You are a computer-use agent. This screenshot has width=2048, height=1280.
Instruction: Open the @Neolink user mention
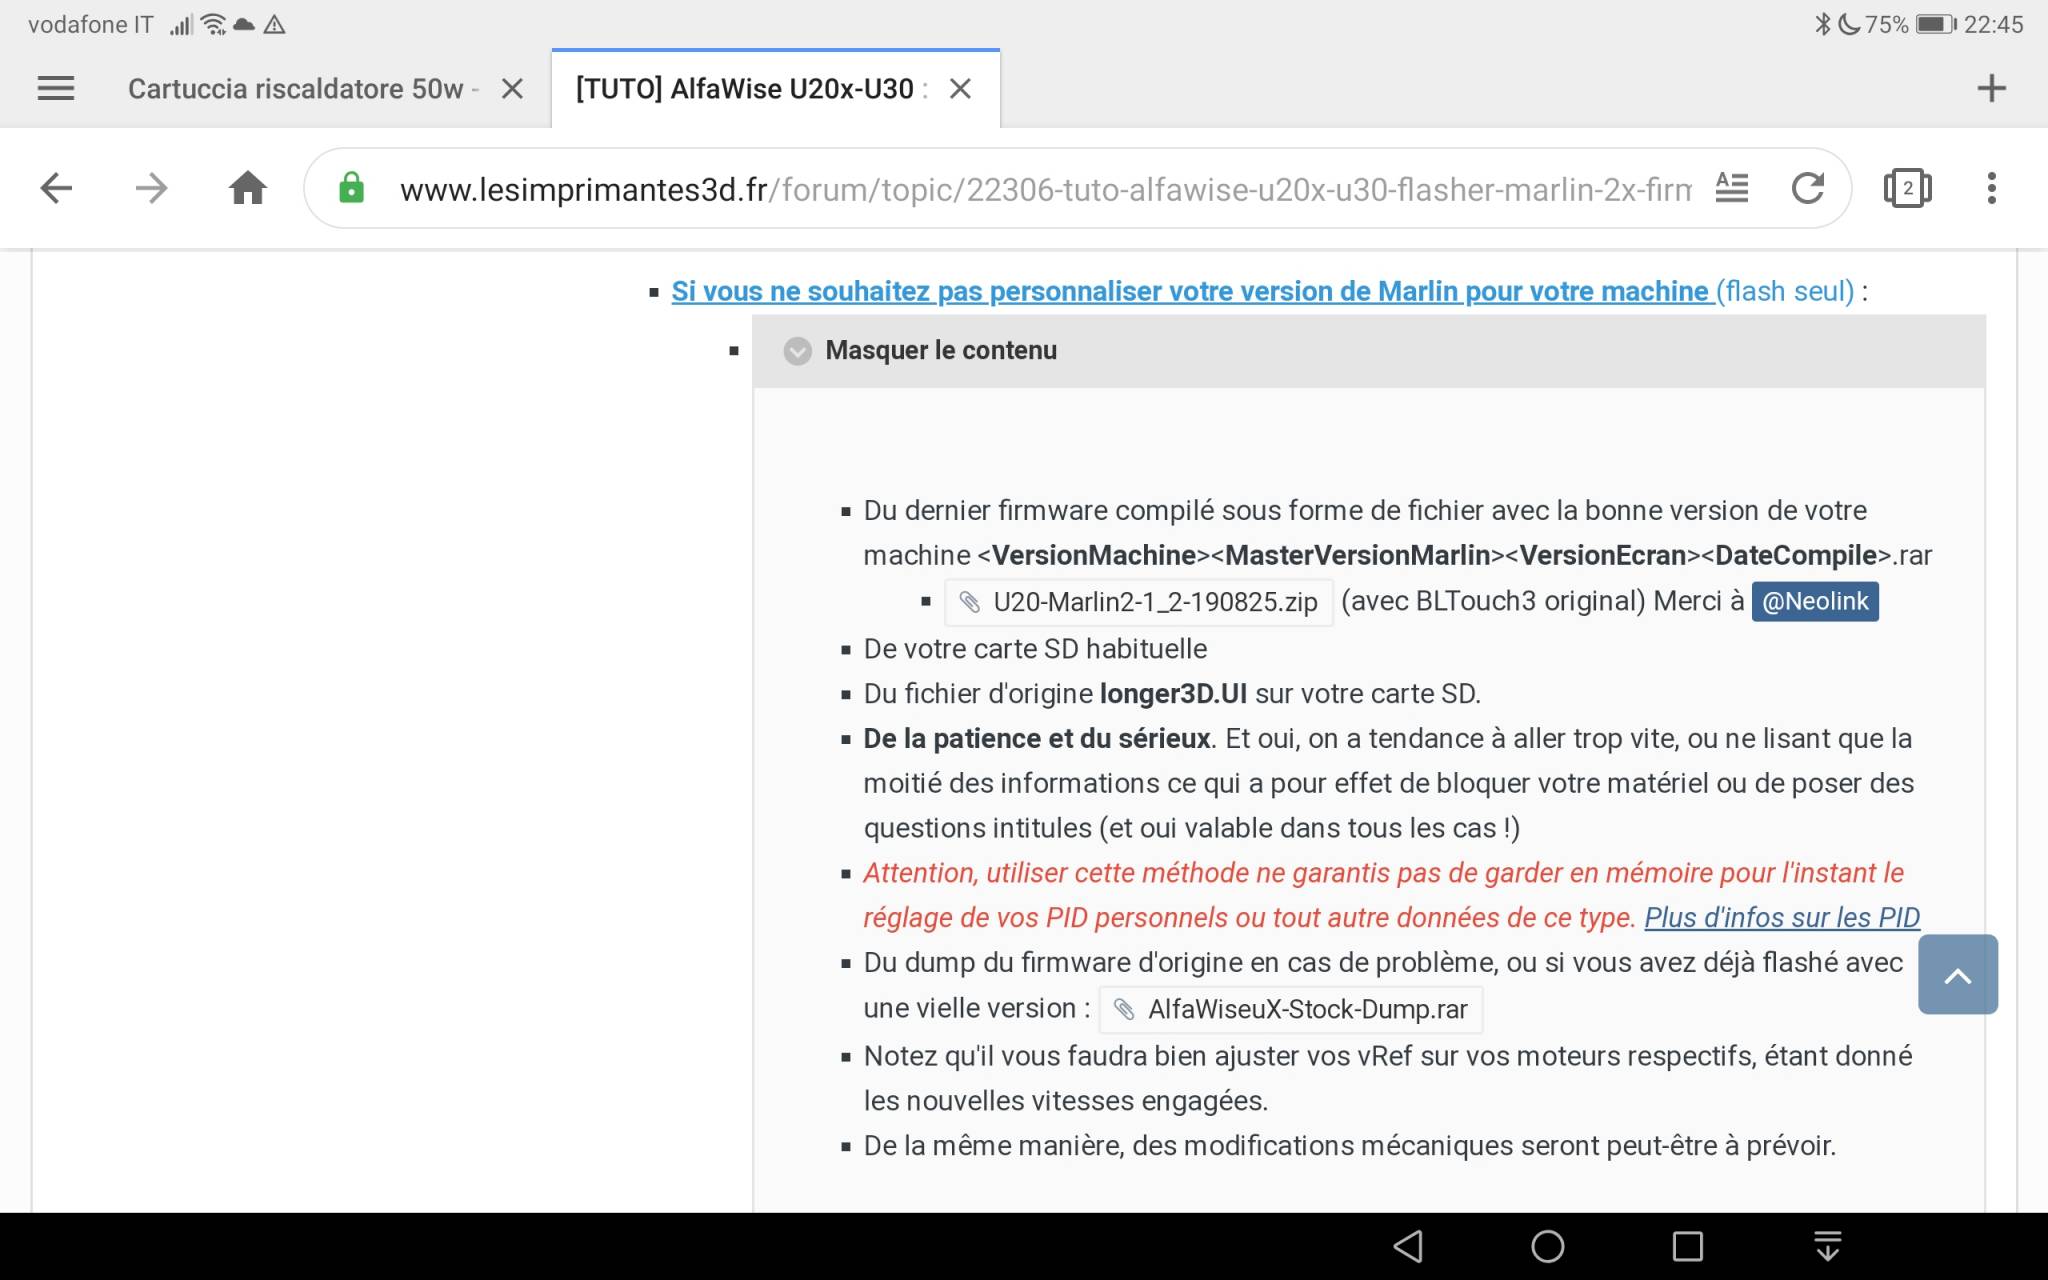click(1814, 601)
